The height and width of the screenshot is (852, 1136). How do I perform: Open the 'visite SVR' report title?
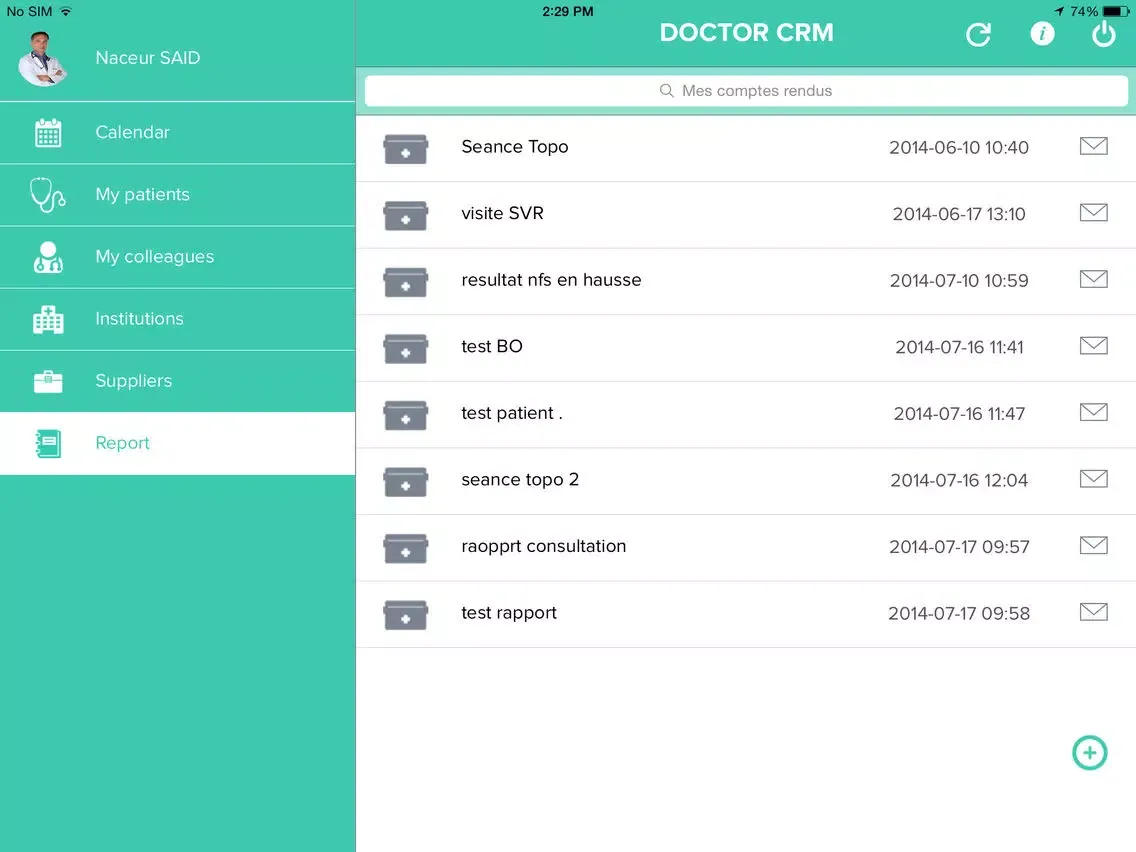(x=502, y=213)
